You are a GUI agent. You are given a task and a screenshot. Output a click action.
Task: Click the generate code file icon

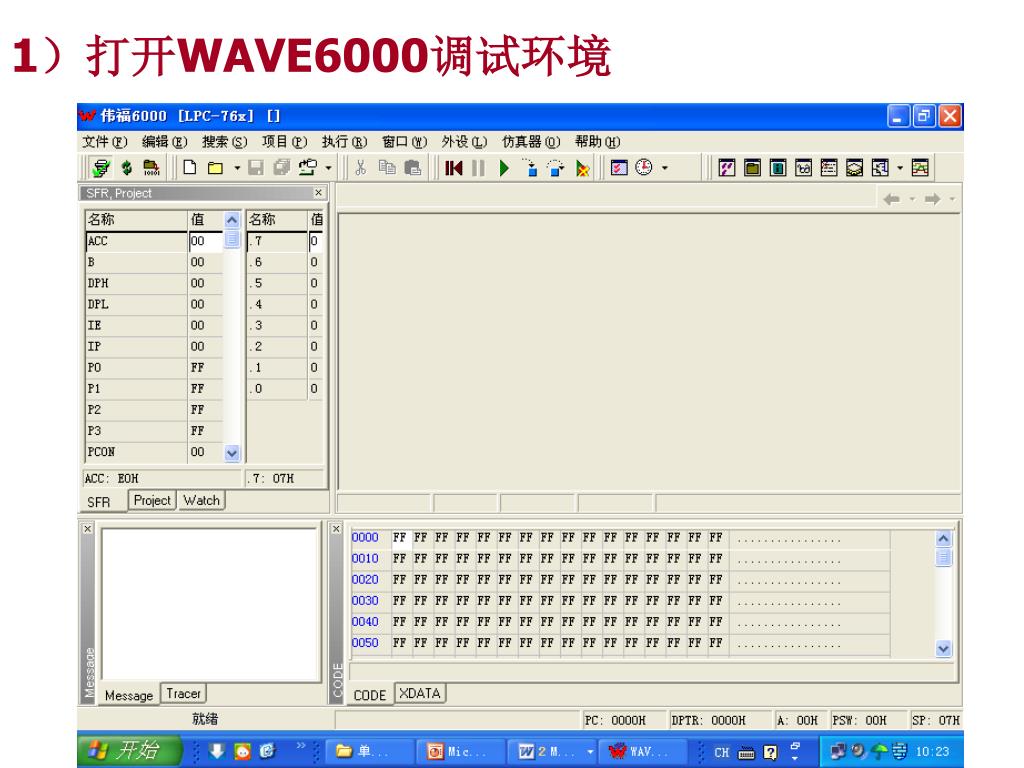coord(152,168)
